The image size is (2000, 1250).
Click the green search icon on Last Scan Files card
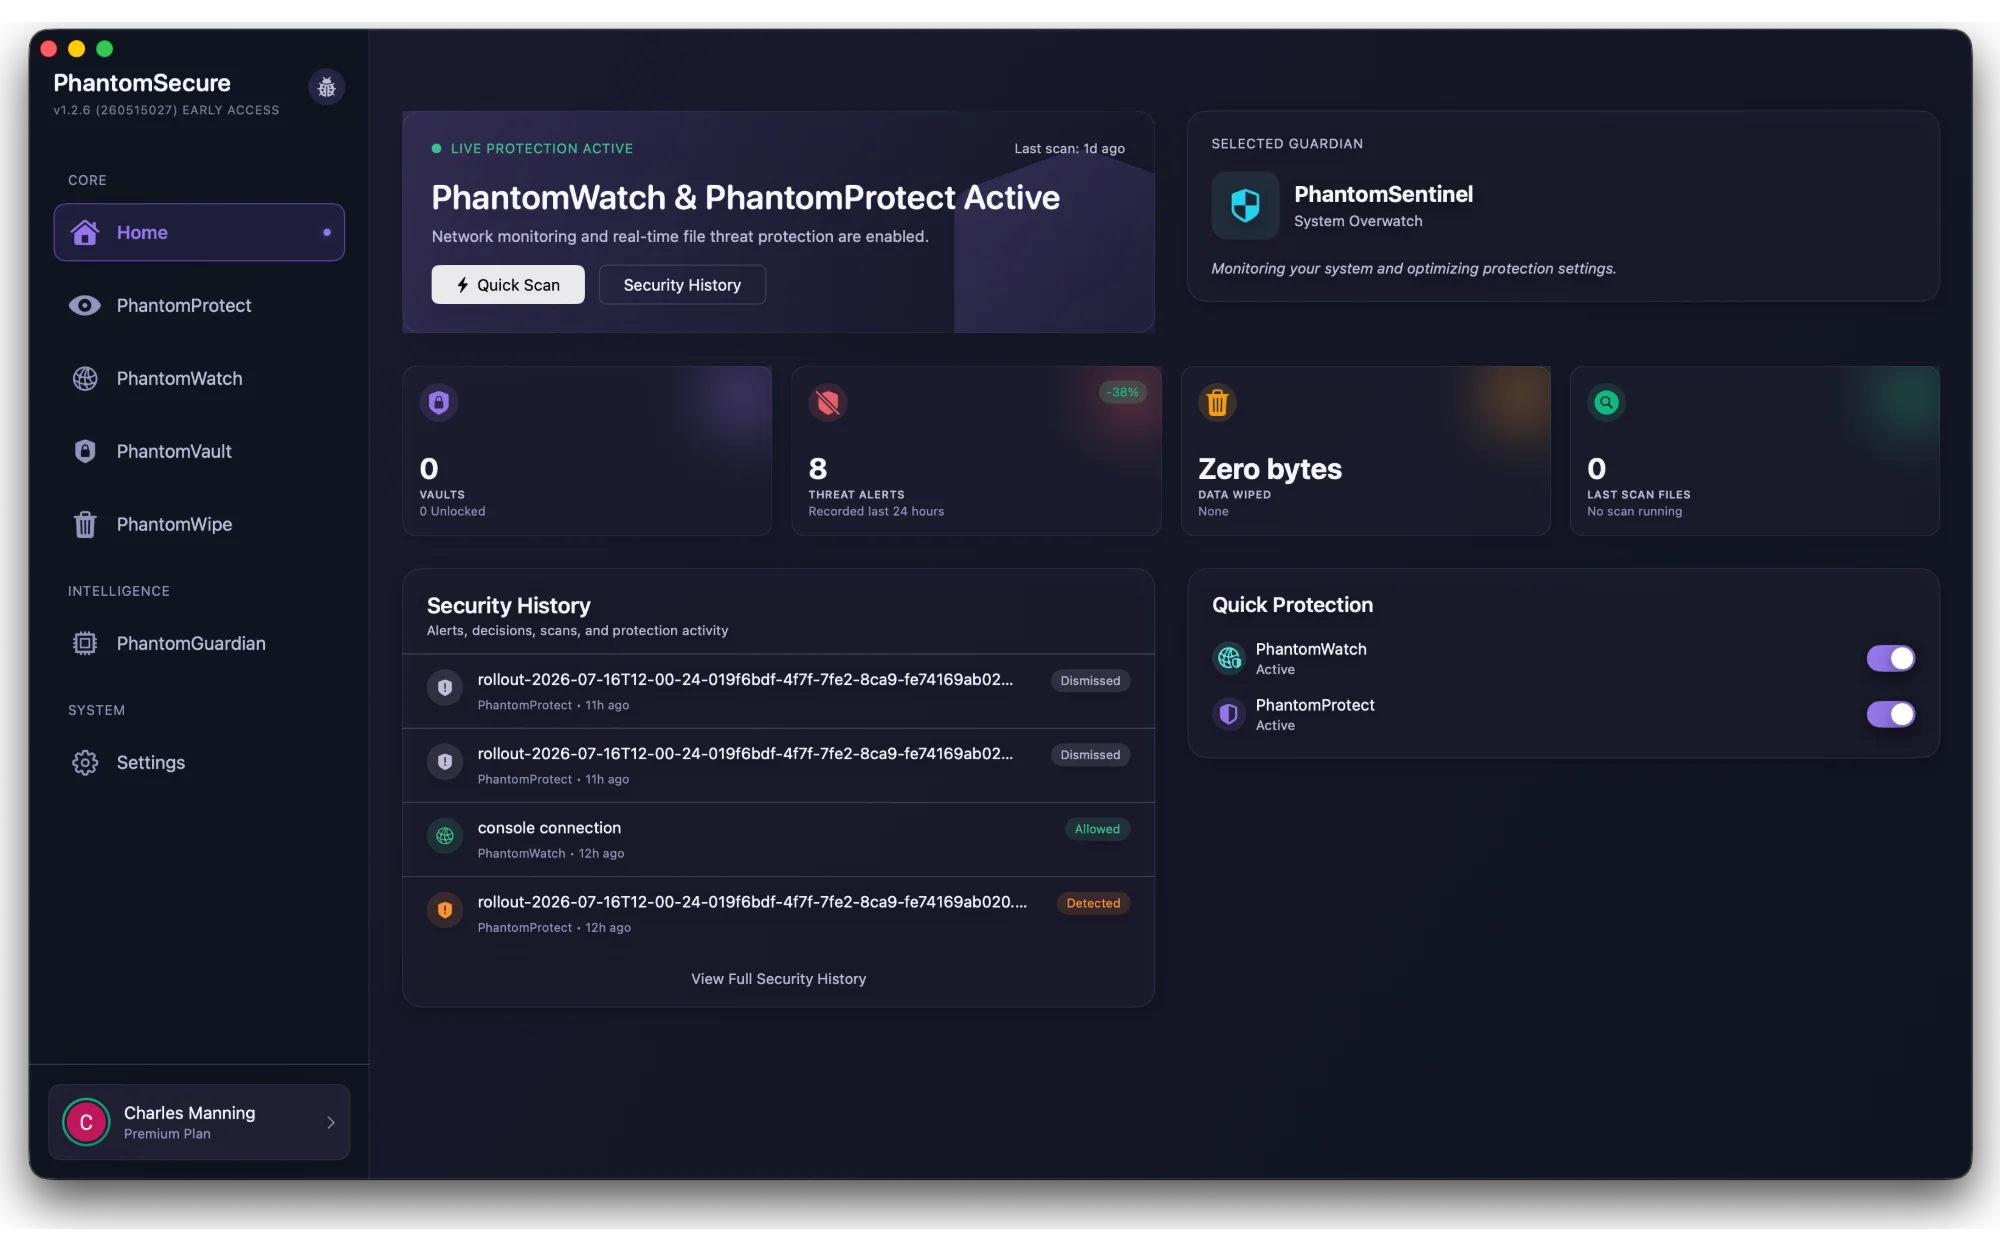click(x=1606, y=402)
